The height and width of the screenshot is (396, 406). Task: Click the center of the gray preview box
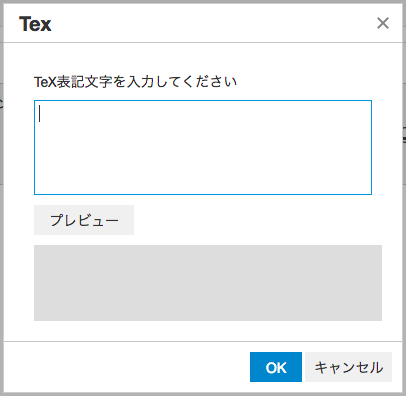click(208, 283)
